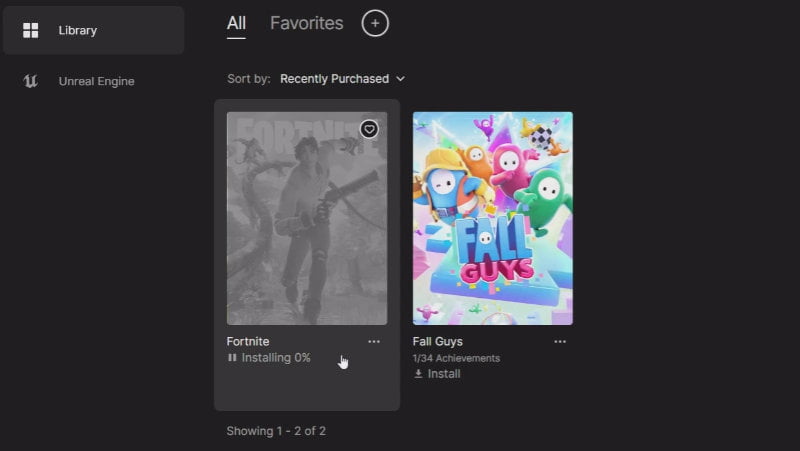Screen dimensions: 800x451
Task: Switch to the Favorites tab
Action: (x=307, y=23)
